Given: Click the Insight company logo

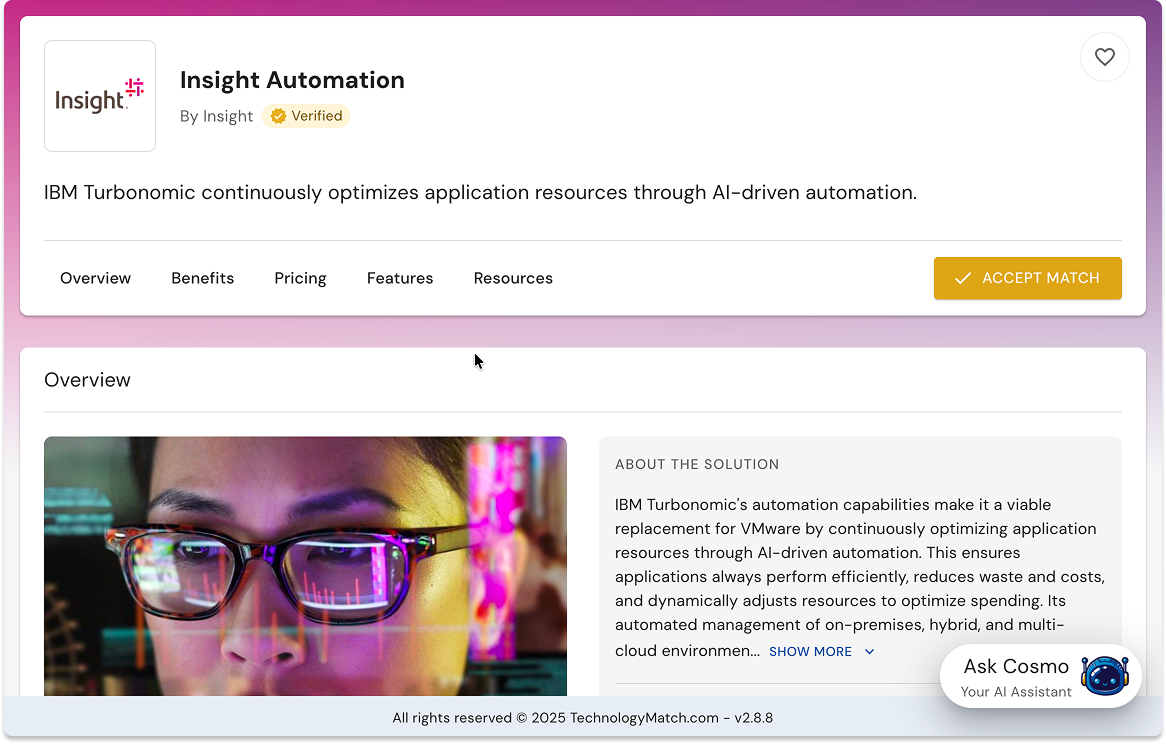Looking at the screenshot, I should [100, 96].
